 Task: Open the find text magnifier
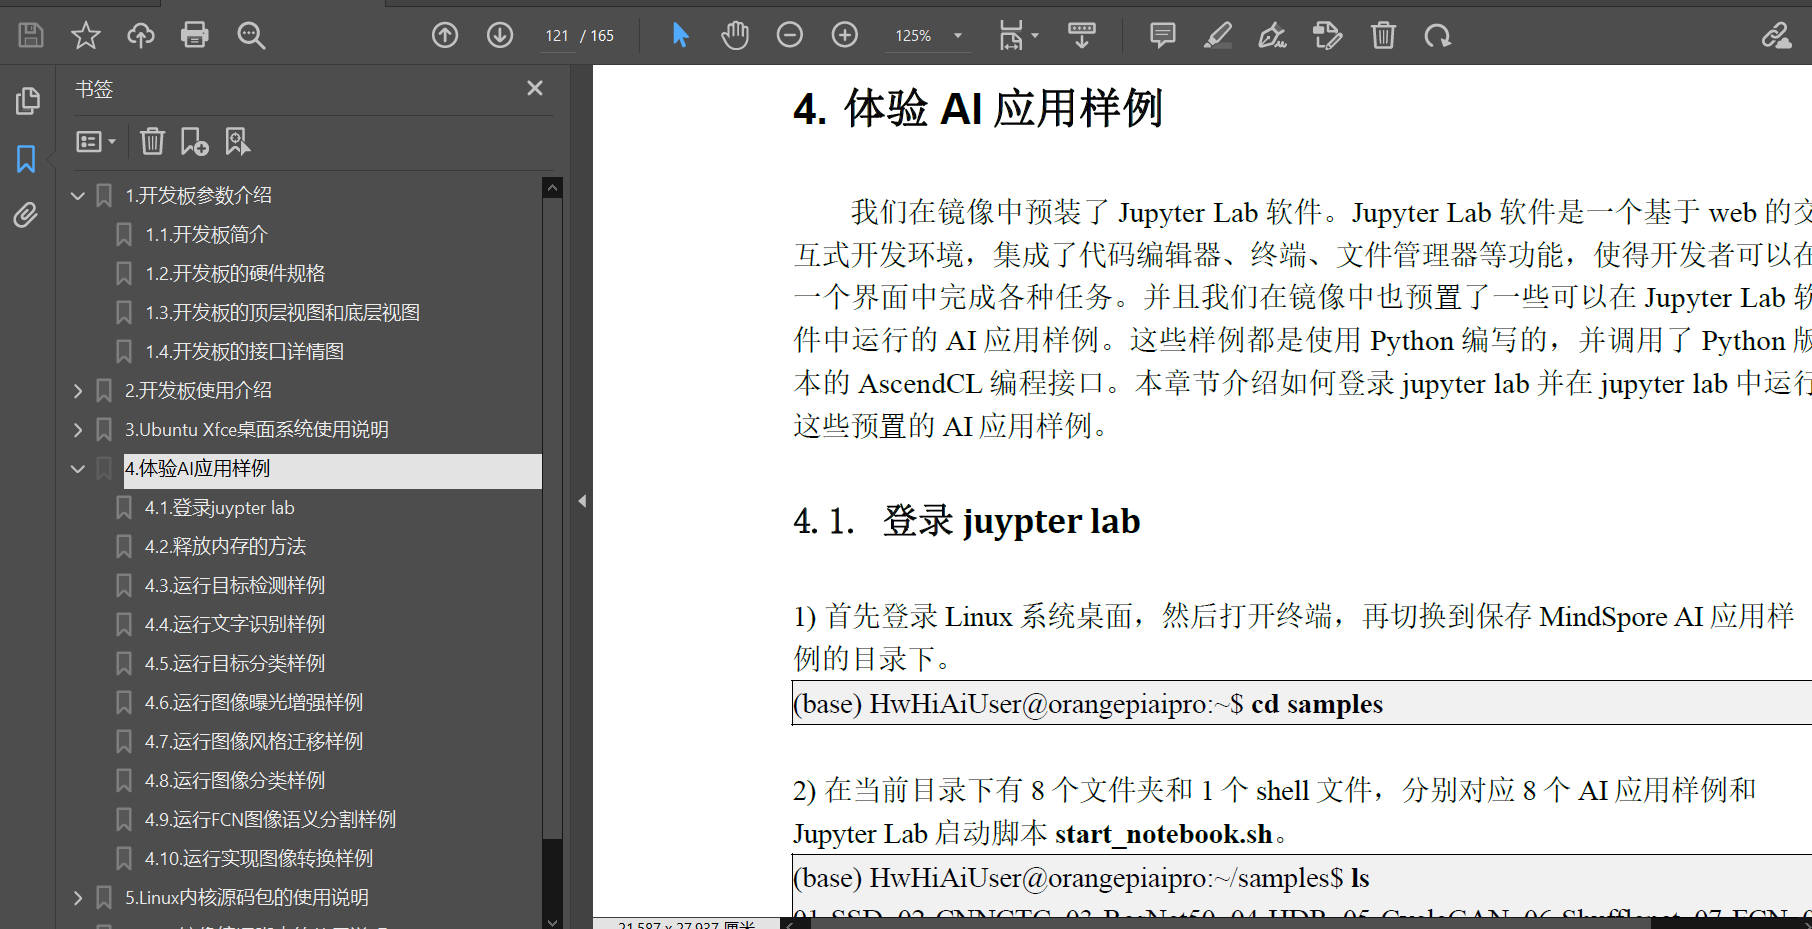click(251, 36)
